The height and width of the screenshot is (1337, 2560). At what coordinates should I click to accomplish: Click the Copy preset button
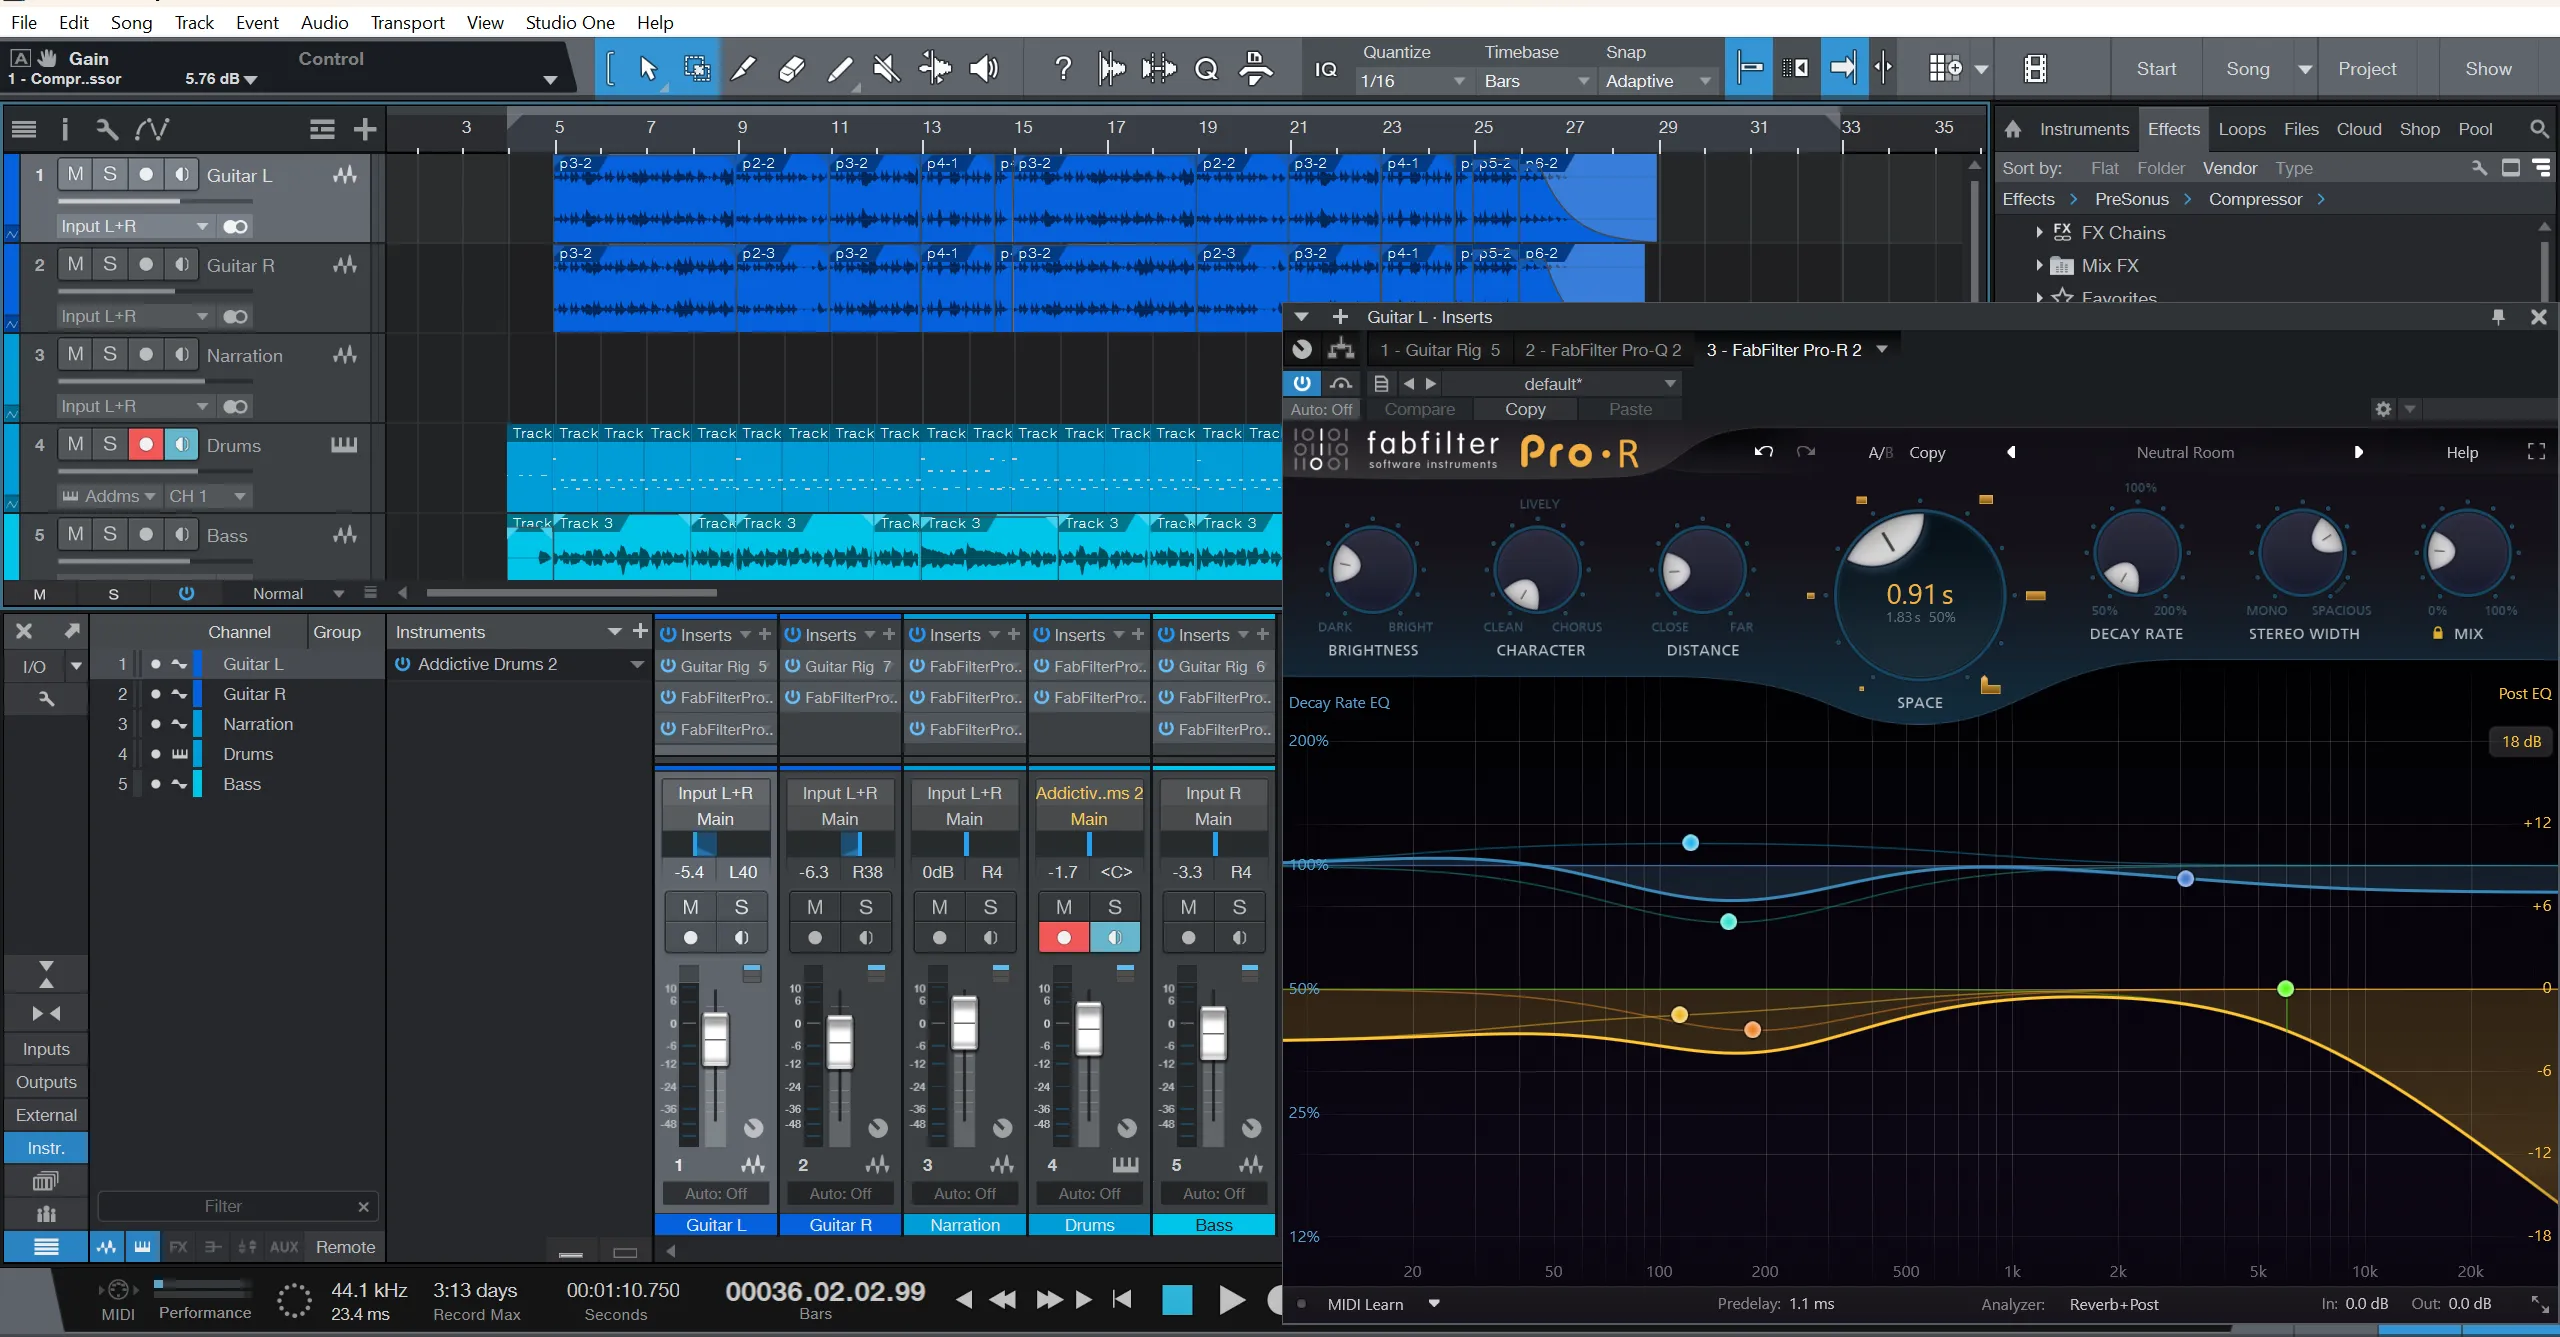(x=1525, y=409)
